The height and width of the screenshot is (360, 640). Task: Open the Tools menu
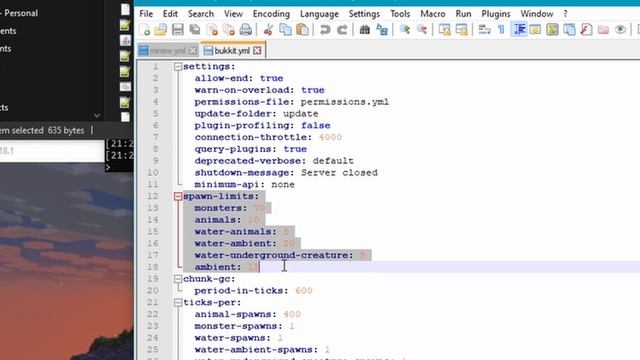point(400,13)
